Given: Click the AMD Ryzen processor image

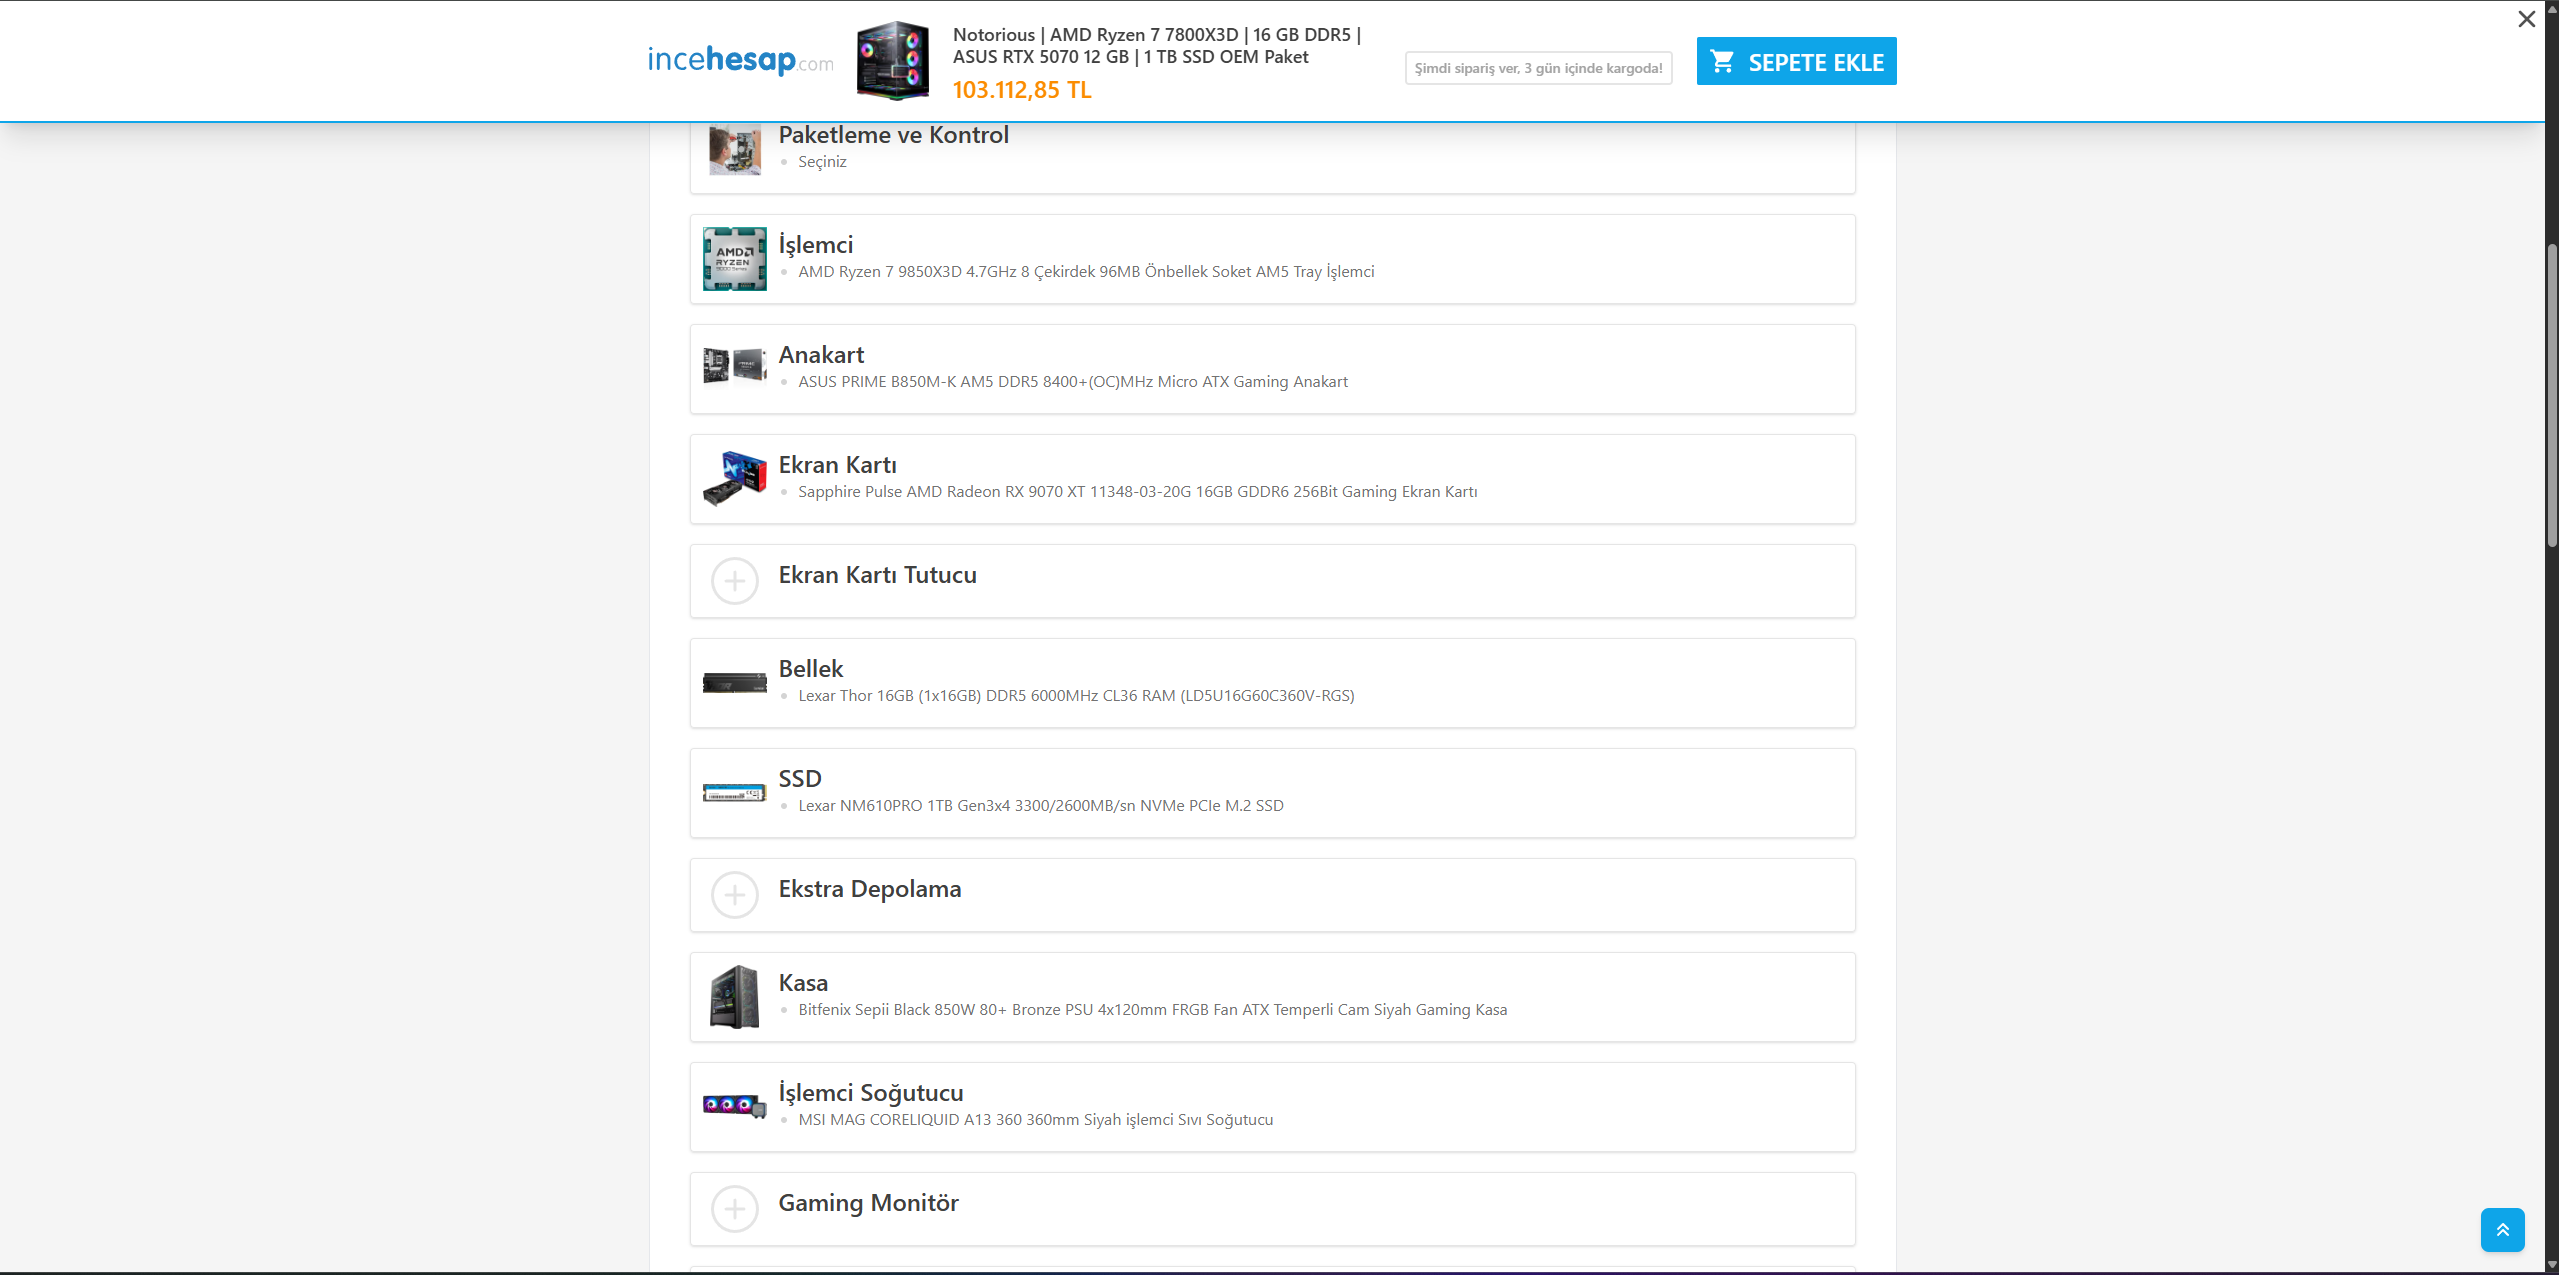Looking at the screenshot, I should pos(735,259).
